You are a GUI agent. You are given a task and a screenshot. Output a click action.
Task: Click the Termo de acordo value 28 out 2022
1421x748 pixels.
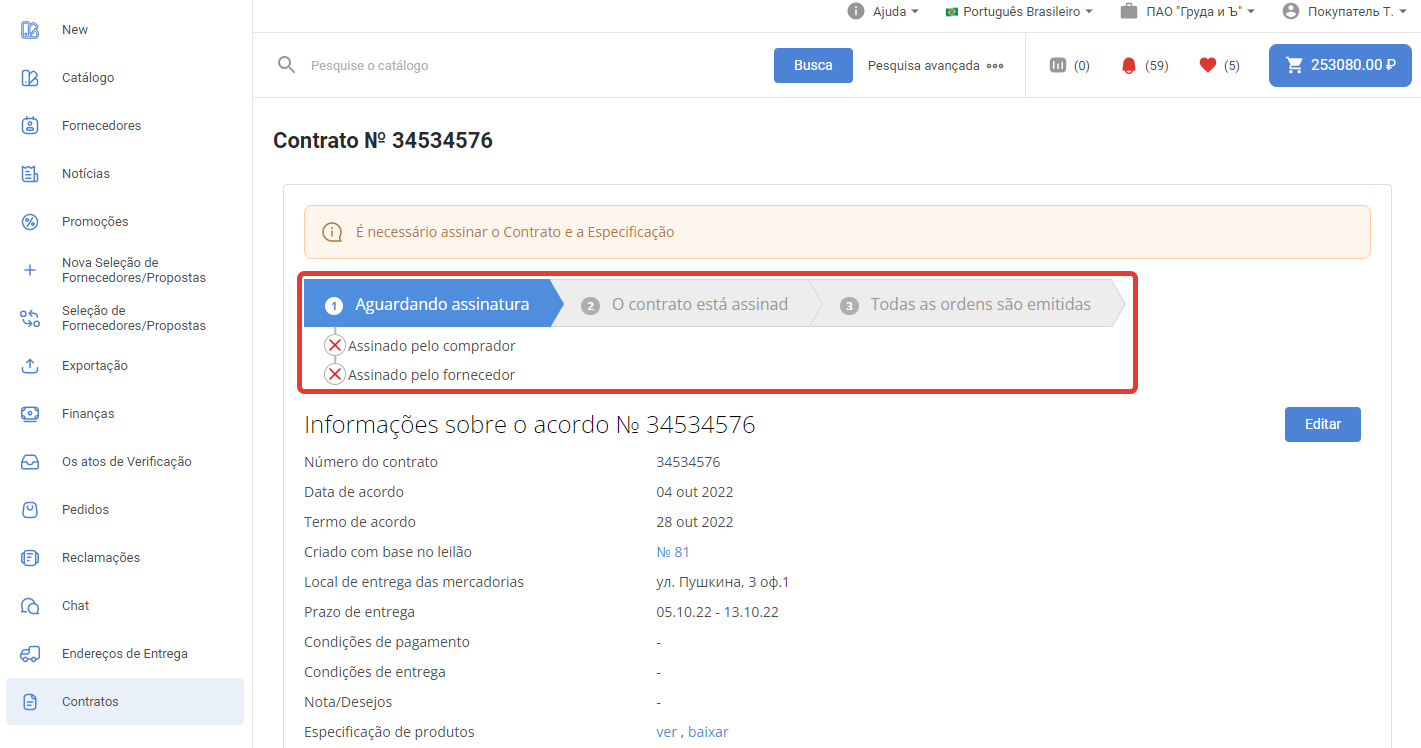[695, 522]
